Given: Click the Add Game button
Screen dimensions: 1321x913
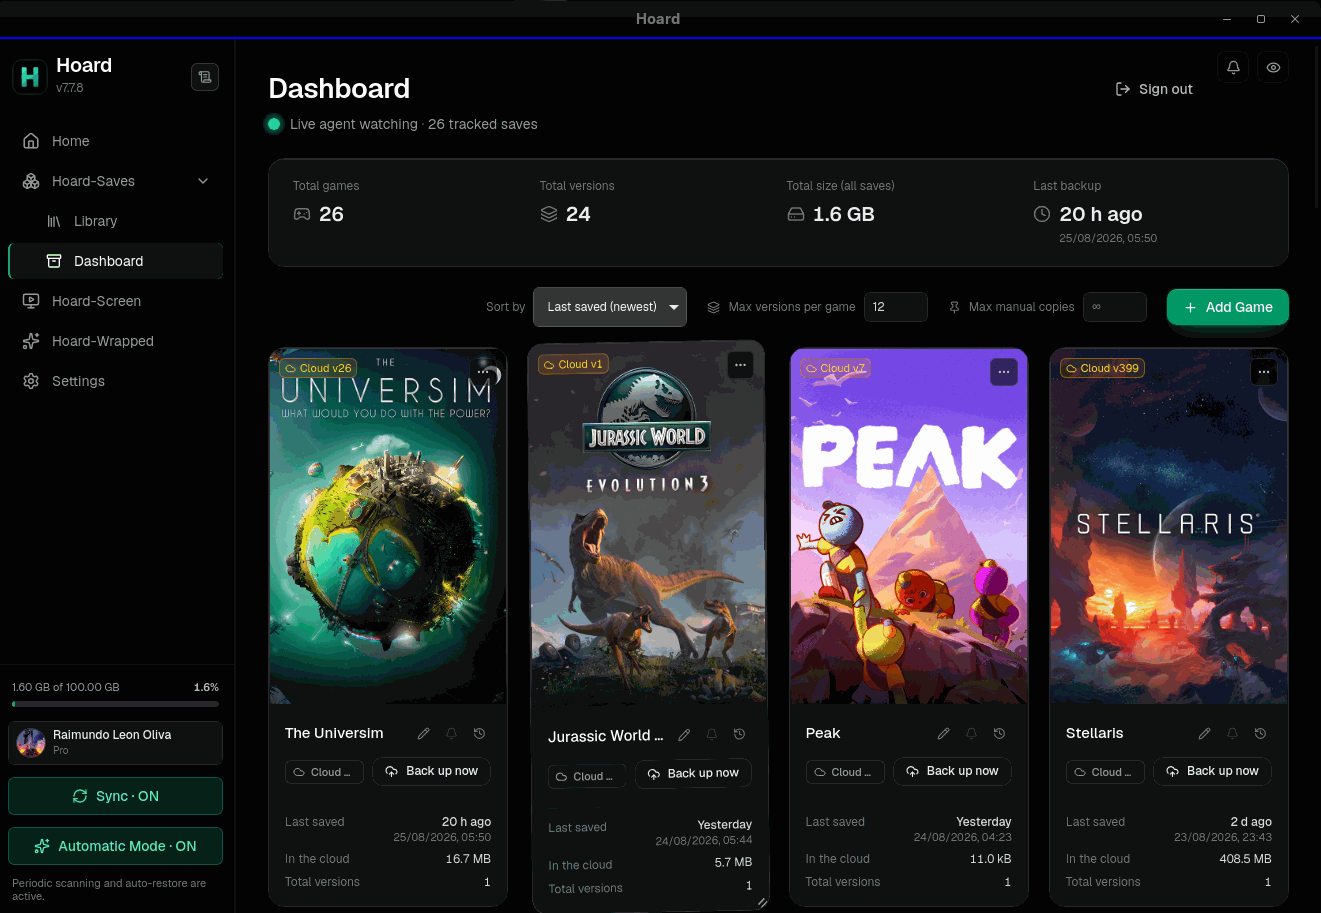Looking at the screenshot, I should coord(1228,307).
